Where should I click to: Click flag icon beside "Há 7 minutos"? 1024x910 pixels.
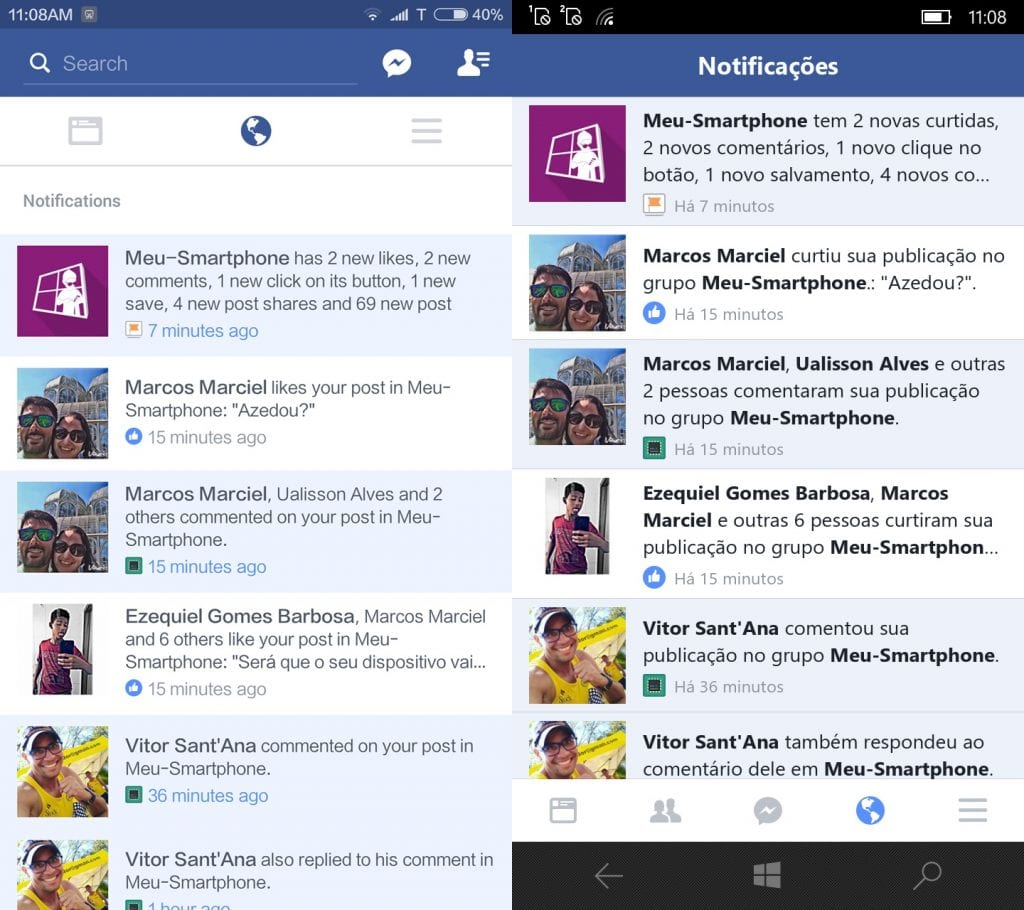click(654, 205)
